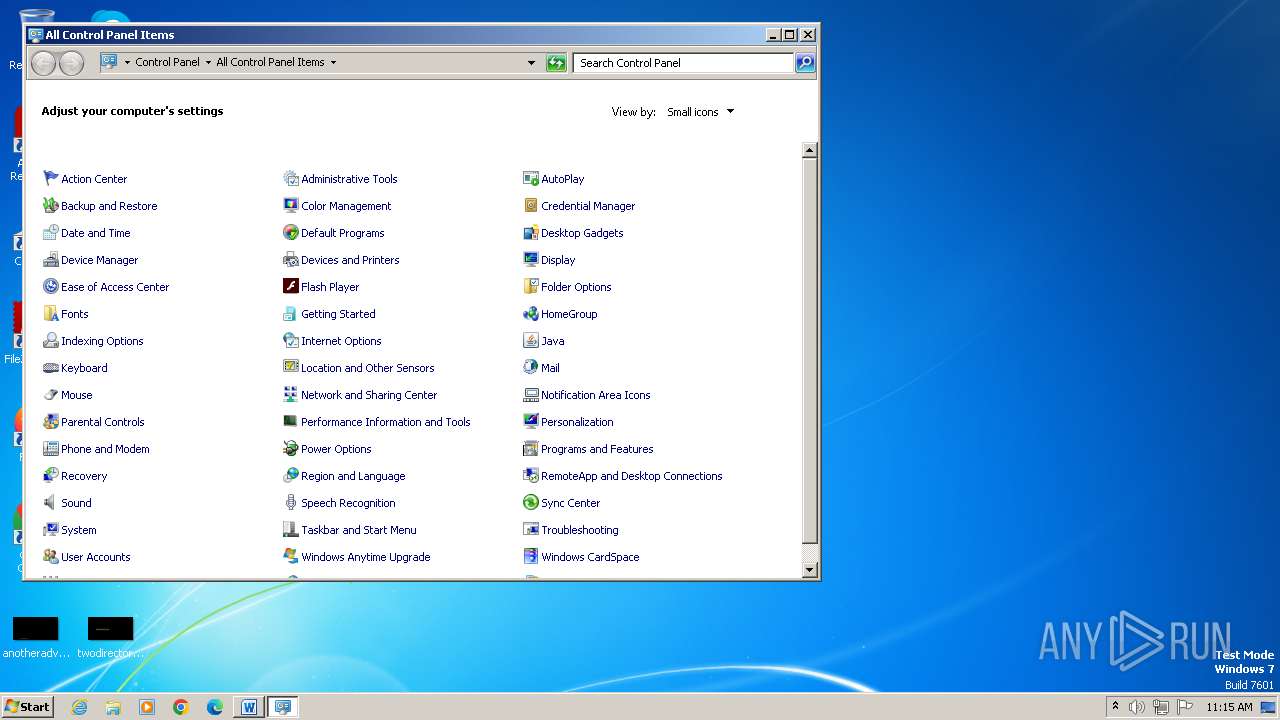The image size is (1280, 720).
Task: Open Google Chrome from taskbar
Action: click(181, 707)
